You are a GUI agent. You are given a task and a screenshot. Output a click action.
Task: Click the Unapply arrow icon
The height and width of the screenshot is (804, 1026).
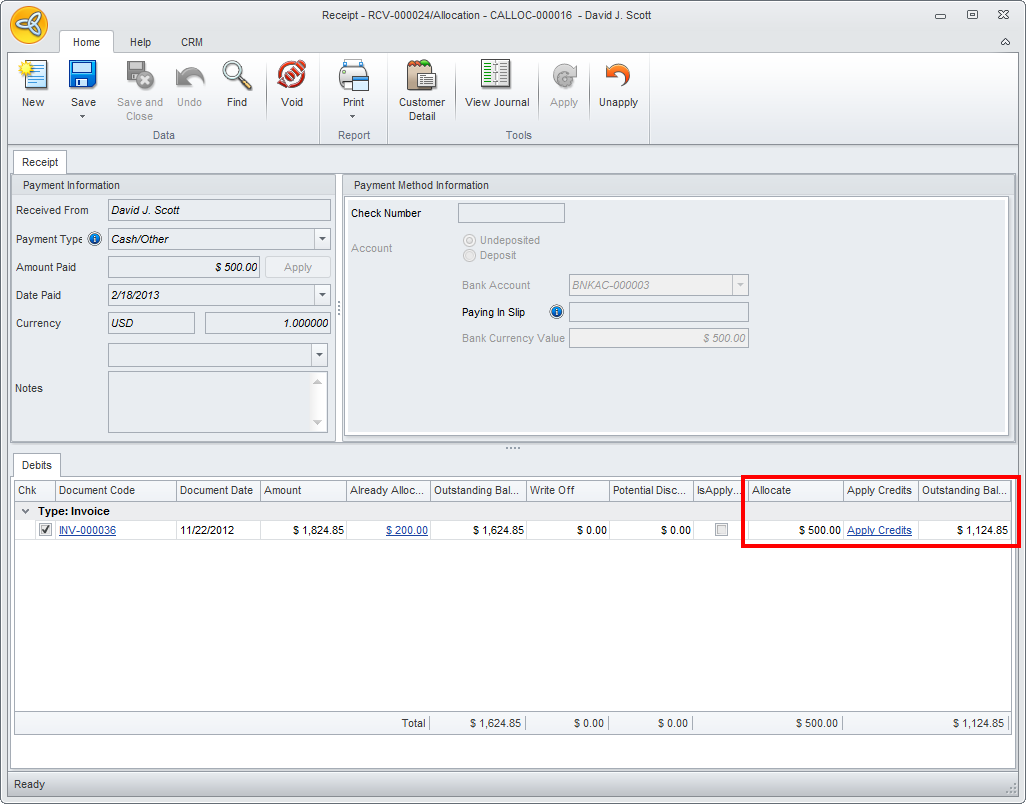click(618, 78)
